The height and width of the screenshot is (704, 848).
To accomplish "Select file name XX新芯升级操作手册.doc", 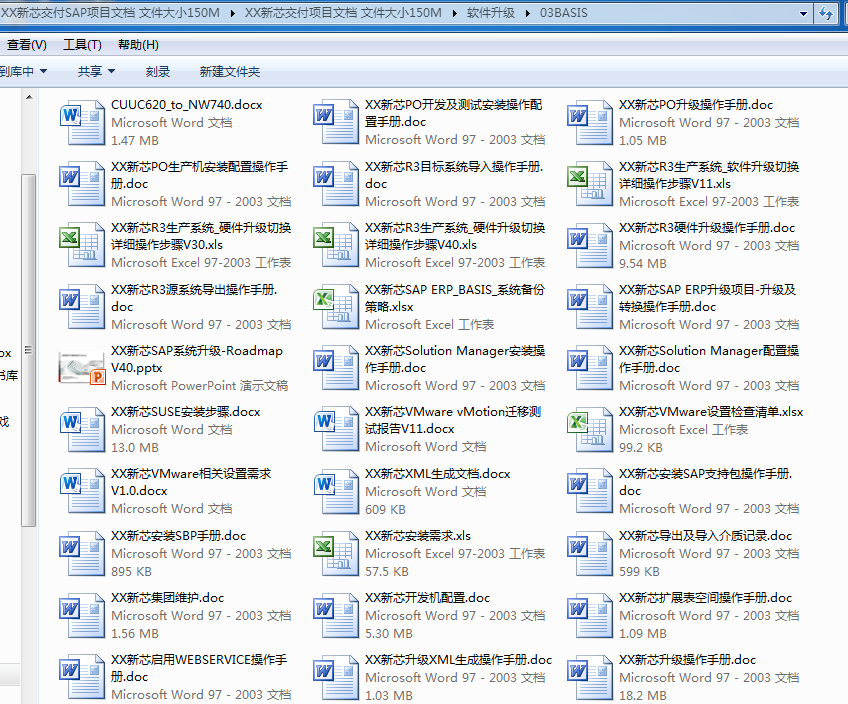I will pos(687,660).
